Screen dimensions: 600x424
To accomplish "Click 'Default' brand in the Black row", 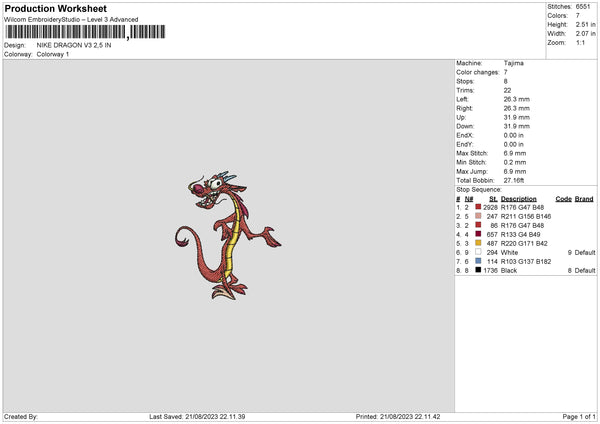I will point(585,271).
